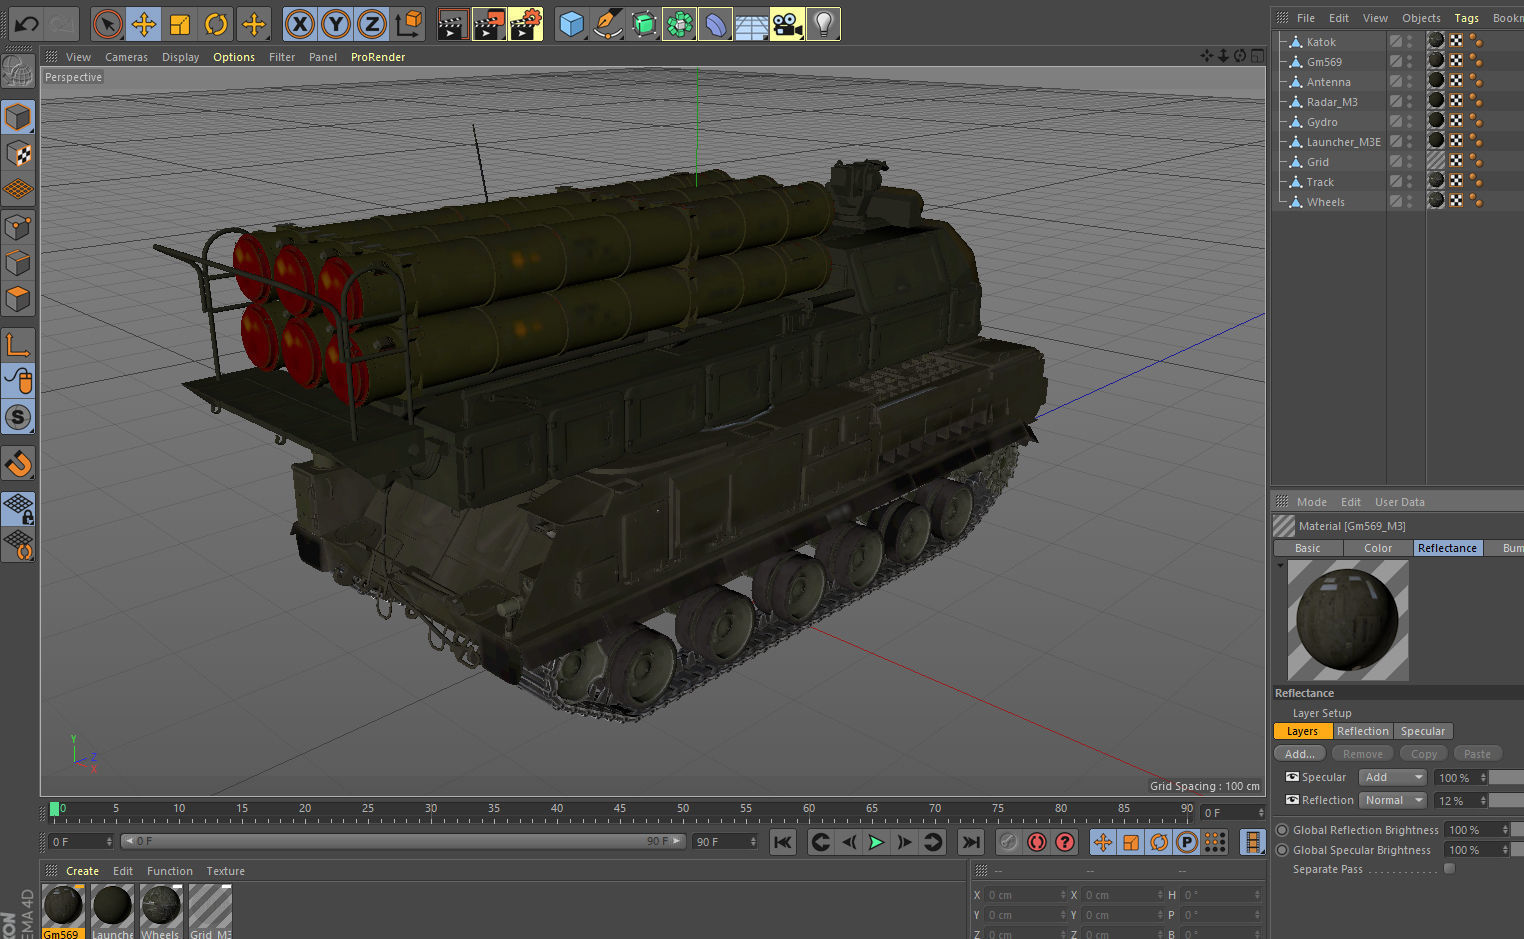
Task: Switch to the material Color tab
Action: point(1378,548)
